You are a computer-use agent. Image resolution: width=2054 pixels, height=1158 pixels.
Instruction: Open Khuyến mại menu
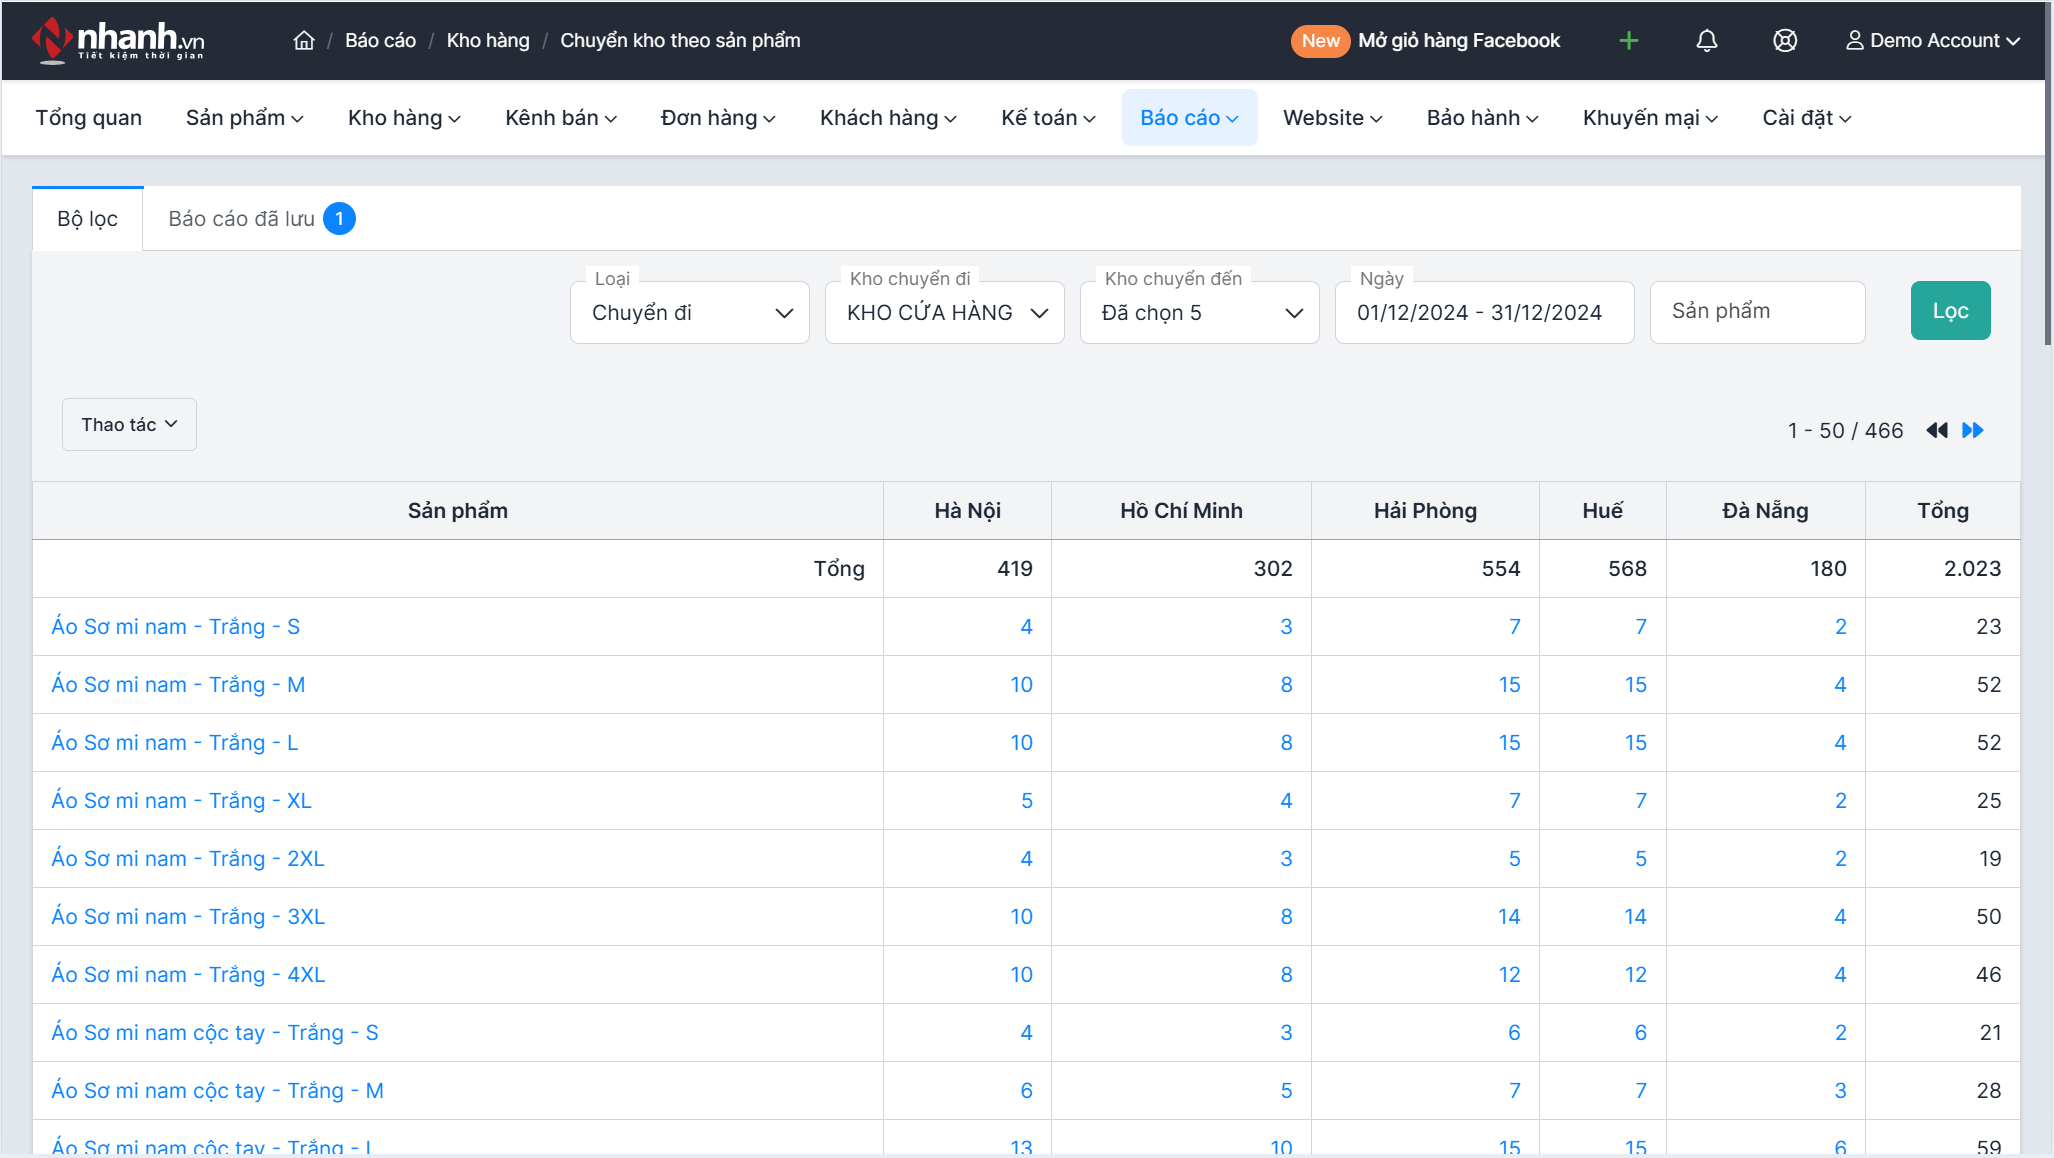(x=1650, y=118)
